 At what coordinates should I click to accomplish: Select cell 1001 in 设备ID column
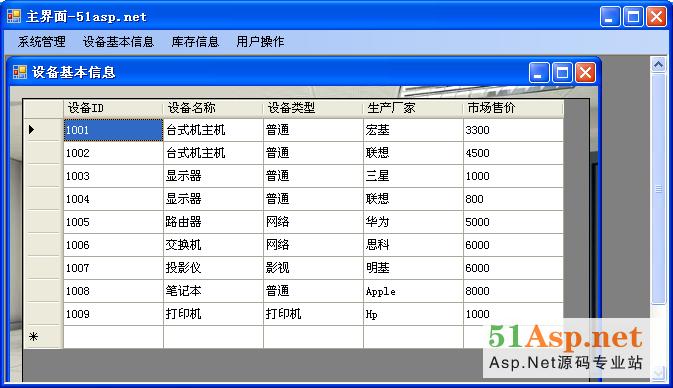[x=113, y=130]
